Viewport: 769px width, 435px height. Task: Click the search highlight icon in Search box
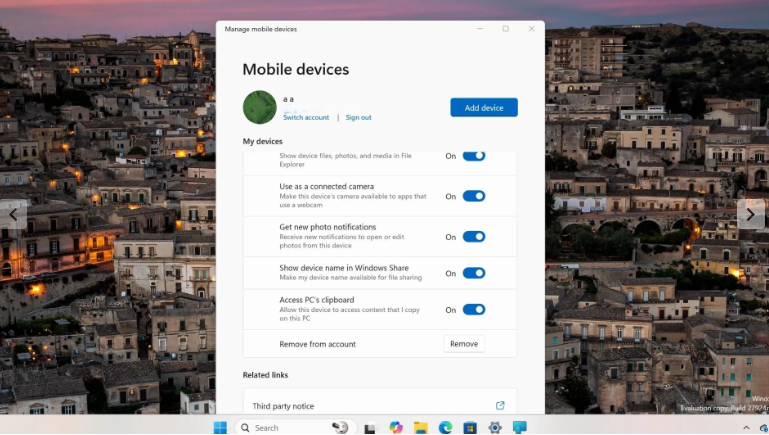point(340,428)
